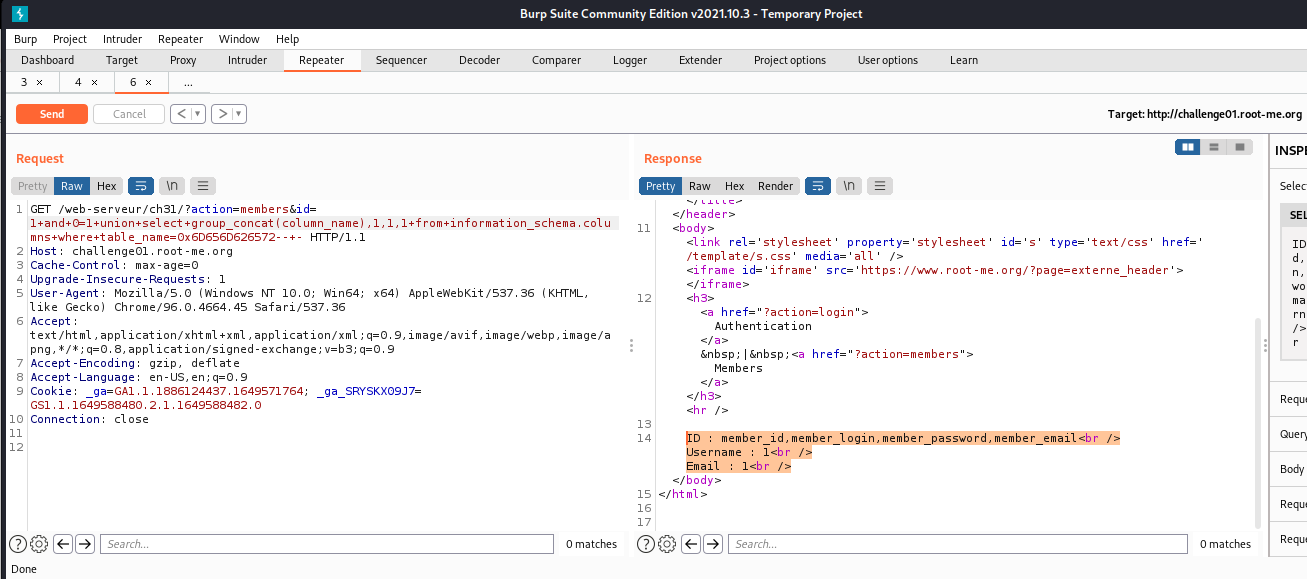Click the Response search input field
This screenshot has width=1307, height=579.
coord(959,544)
